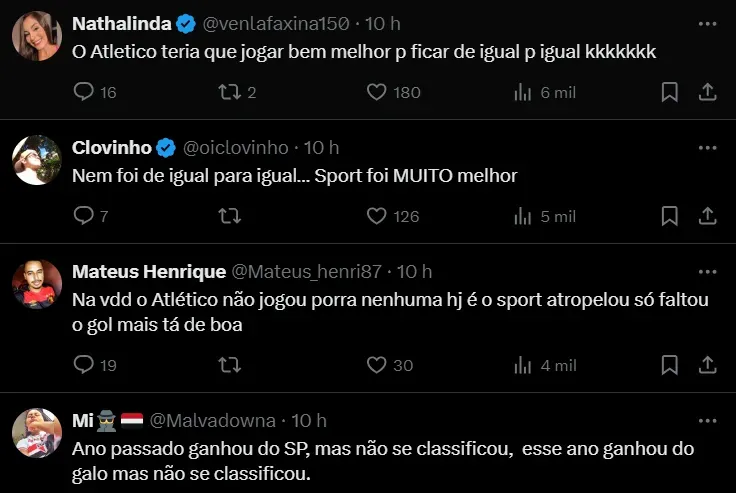Reply to Clovinho's tweet
This screenshot has width=736, height=493.
[x=84, y=216]
